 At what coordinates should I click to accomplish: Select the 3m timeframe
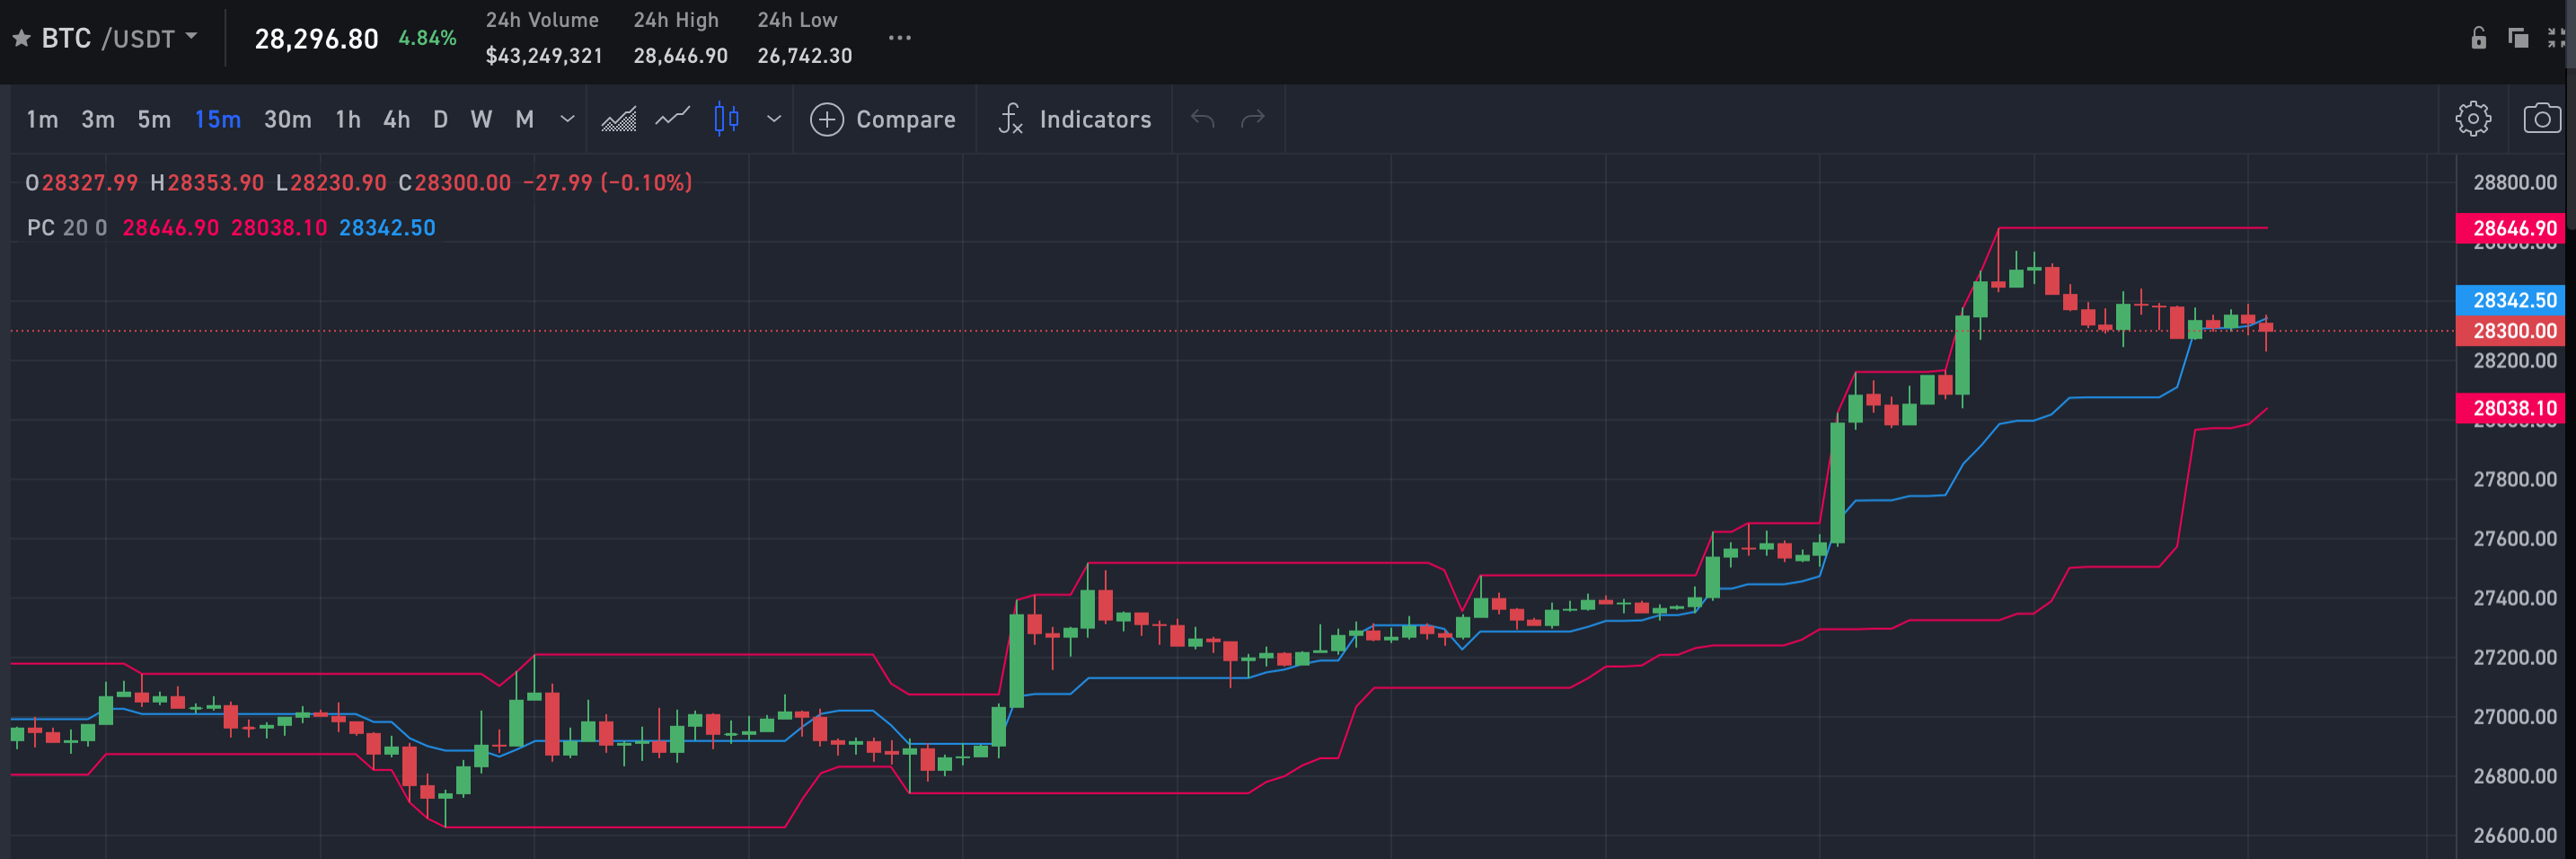(x=98, y=120)
